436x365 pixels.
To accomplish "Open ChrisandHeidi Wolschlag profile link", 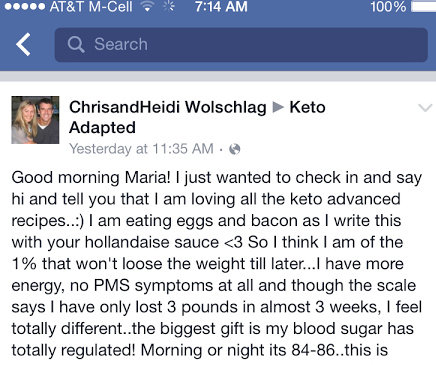I will pos(168,107).
